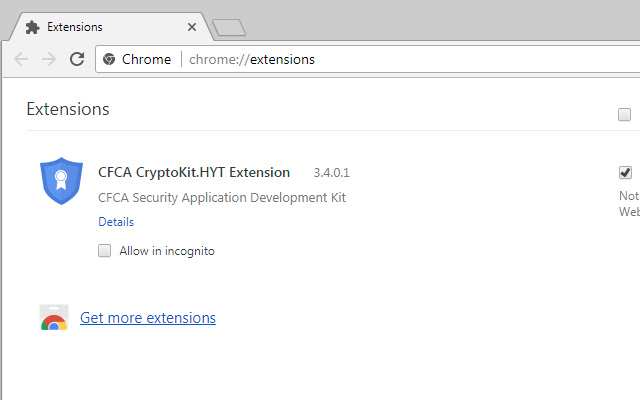Open a new tab

click(229, 27)
